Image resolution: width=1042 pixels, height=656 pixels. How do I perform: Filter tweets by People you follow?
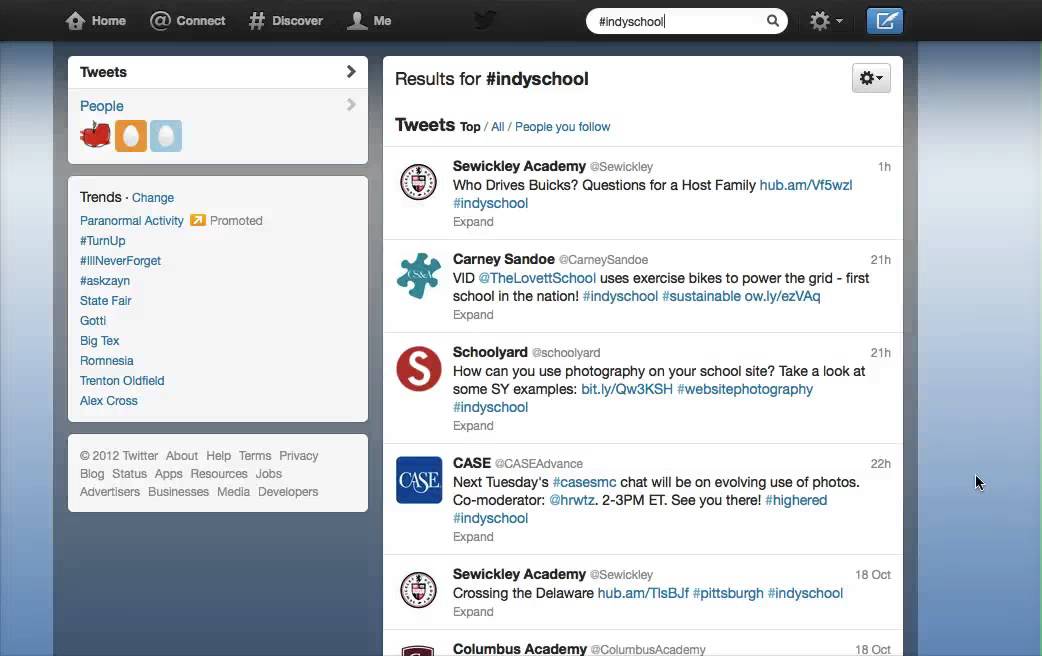pyautogui.click(x=562, y=127)
